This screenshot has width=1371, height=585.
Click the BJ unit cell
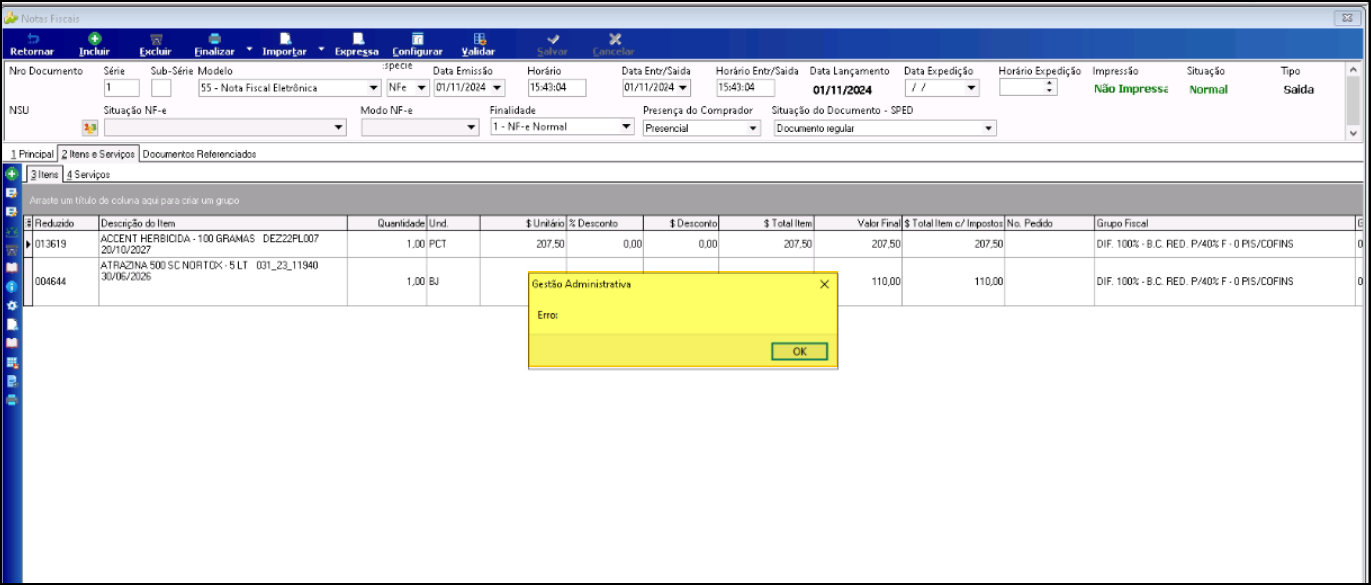[453, 282]
